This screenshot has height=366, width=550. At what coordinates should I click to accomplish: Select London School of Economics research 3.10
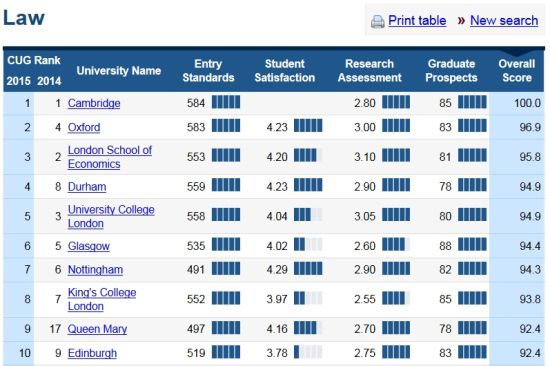(365, 157)
